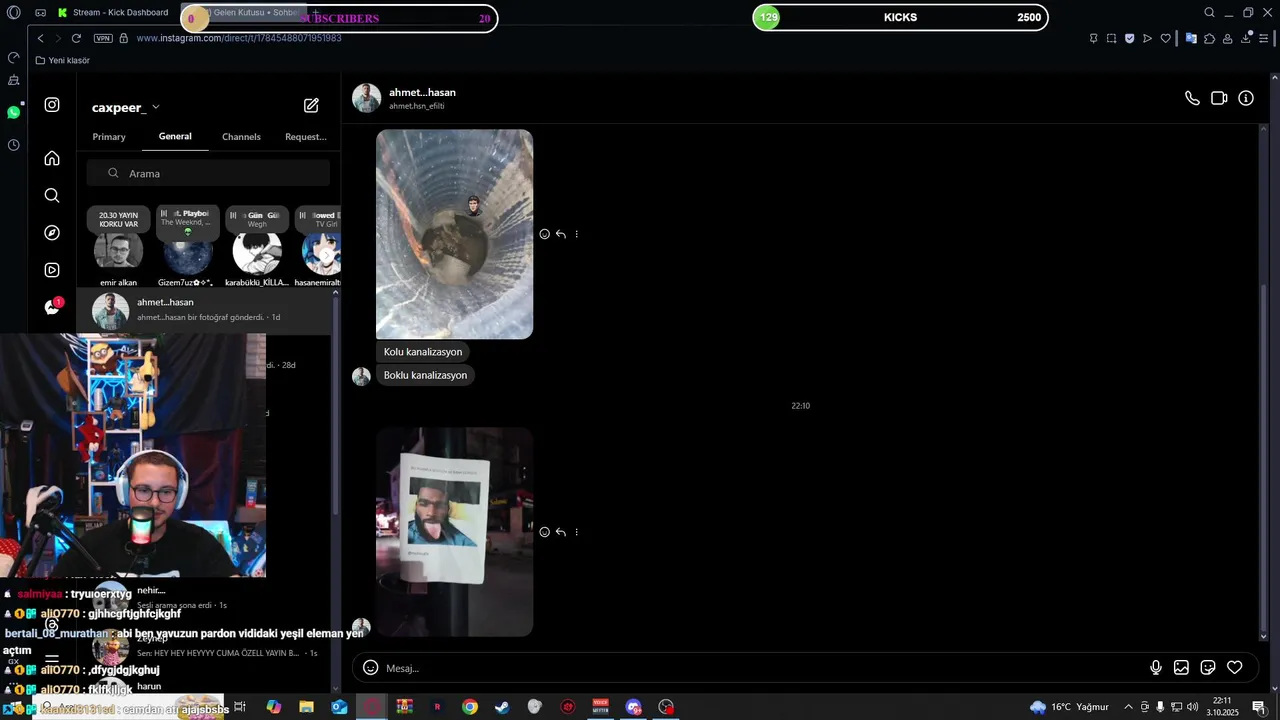Open weather widget showing 16°C Yağmur
Viewport: 1280px width, 720px height.
click(1069, 707)
